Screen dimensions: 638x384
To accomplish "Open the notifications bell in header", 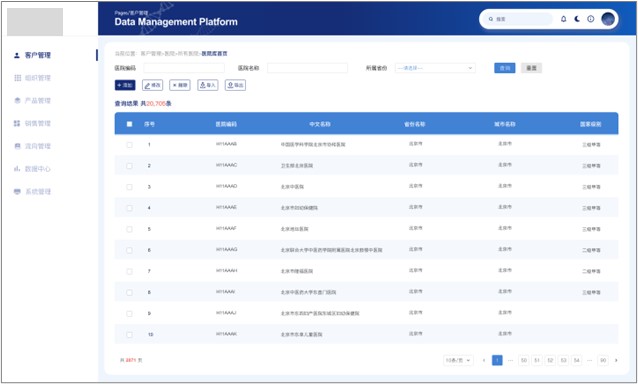I will [x=564, y=19].
